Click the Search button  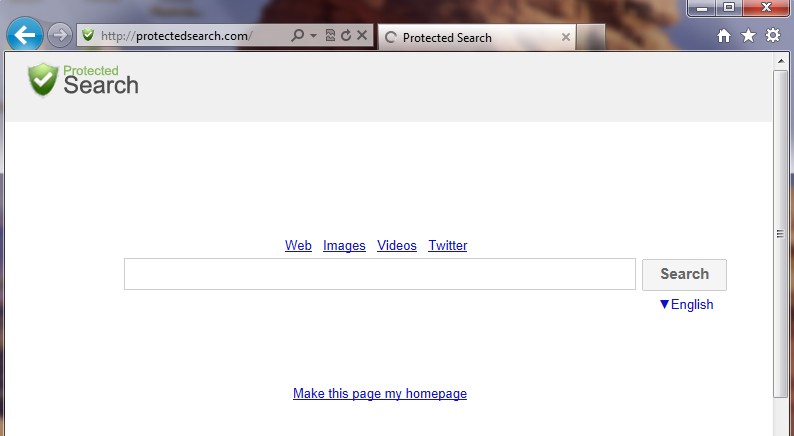[684, 274]
